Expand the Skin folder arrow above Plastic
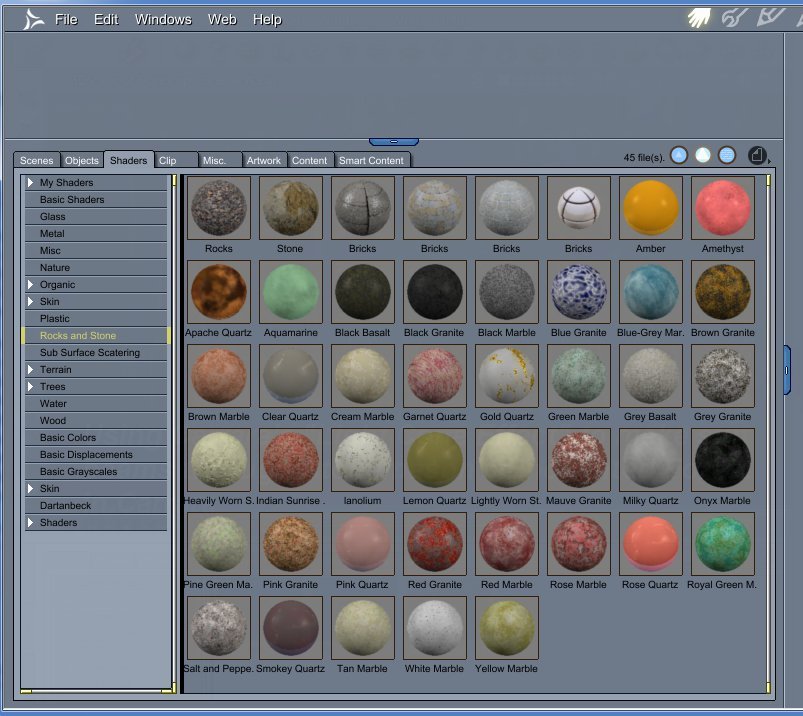Image resolution: width=803 pixels, height=716 pixels. pyautogui.click(x=30, y=301)
